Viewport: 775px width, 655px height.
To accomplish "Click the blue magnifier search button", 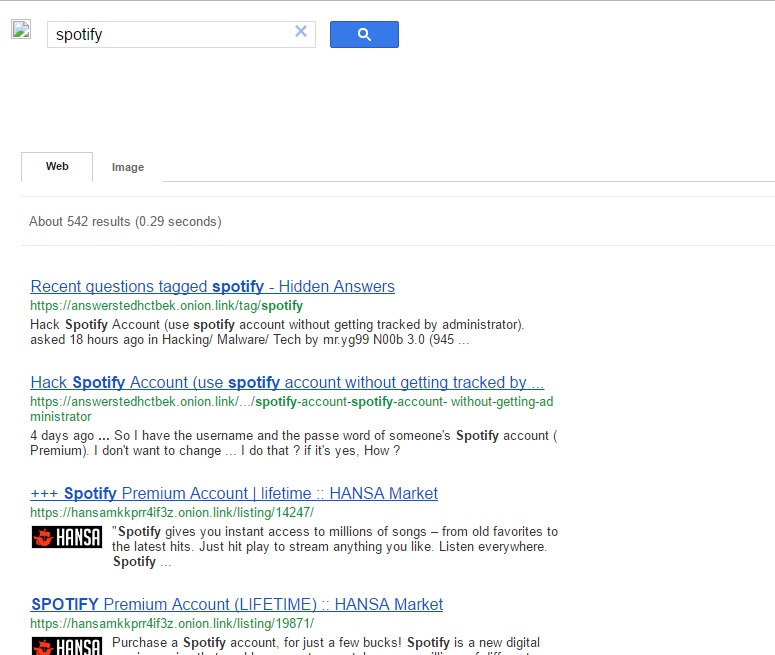I will (364, 34).
